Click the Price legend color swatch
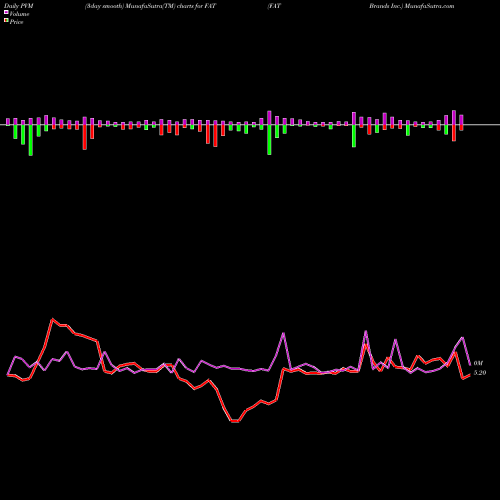 (6, 21)
